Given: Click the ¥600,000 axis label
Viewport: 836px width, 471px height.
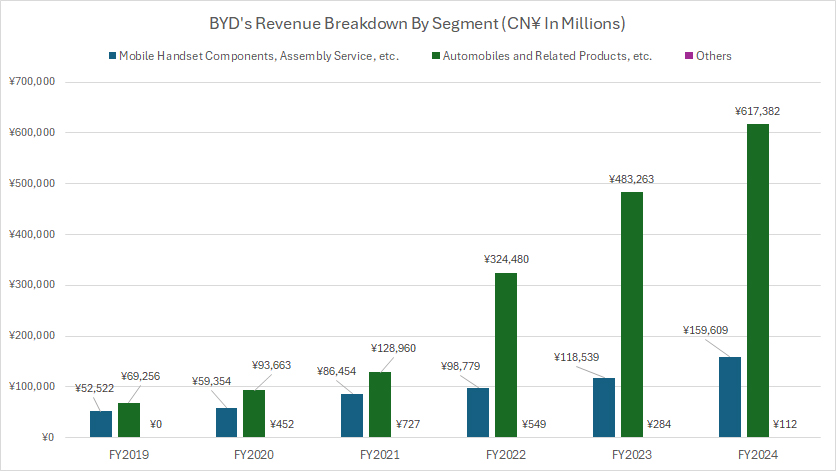Looking at the screenshot, I should pyautogui.click(x=32, y=132).
